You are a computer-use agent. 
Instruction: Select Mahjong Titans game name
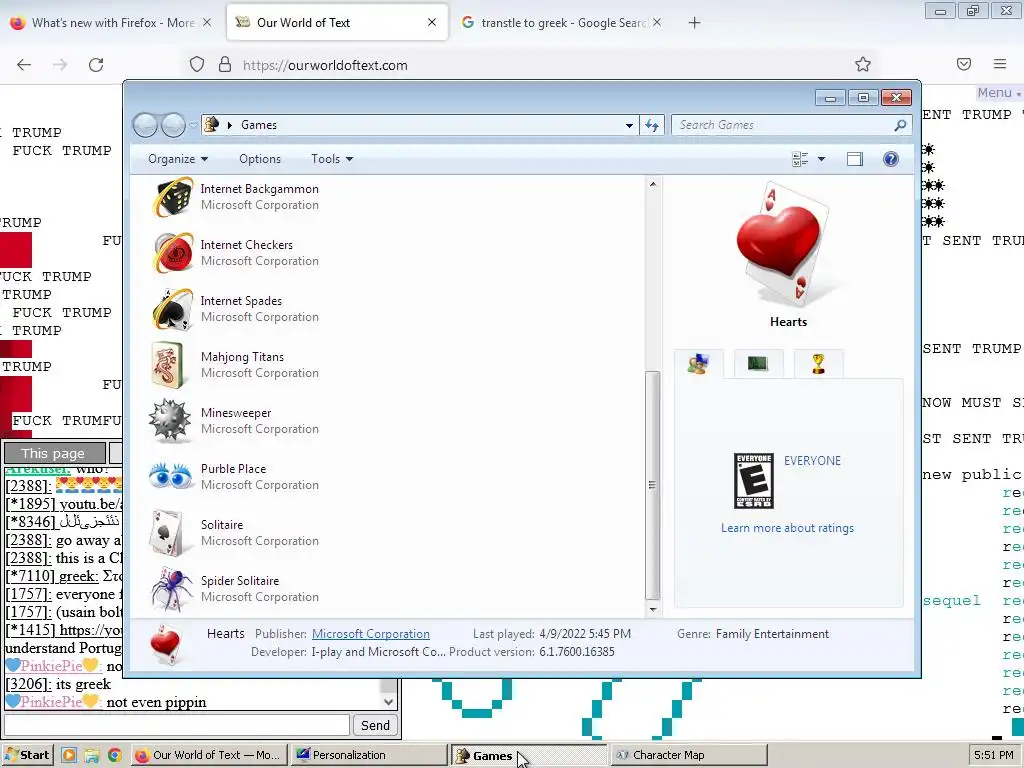[x=242, y=357]
